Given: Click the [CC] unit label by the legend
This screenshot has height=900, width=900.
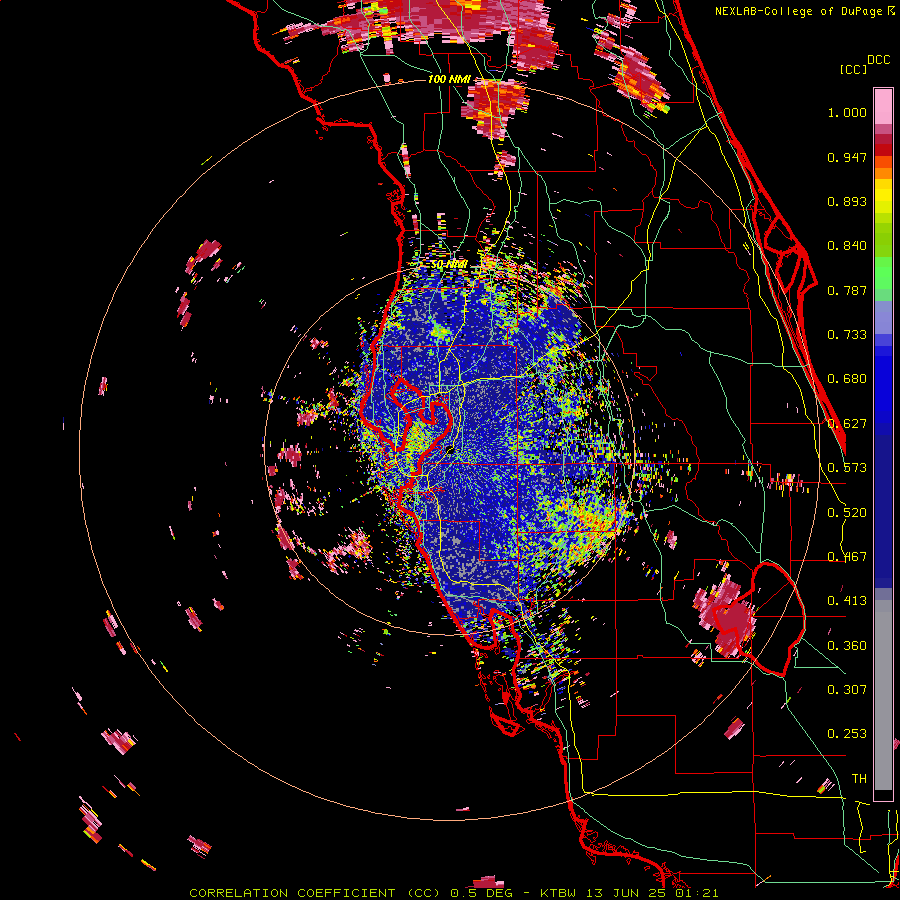Looking at the screenshot, I should (x=853, y=69).
